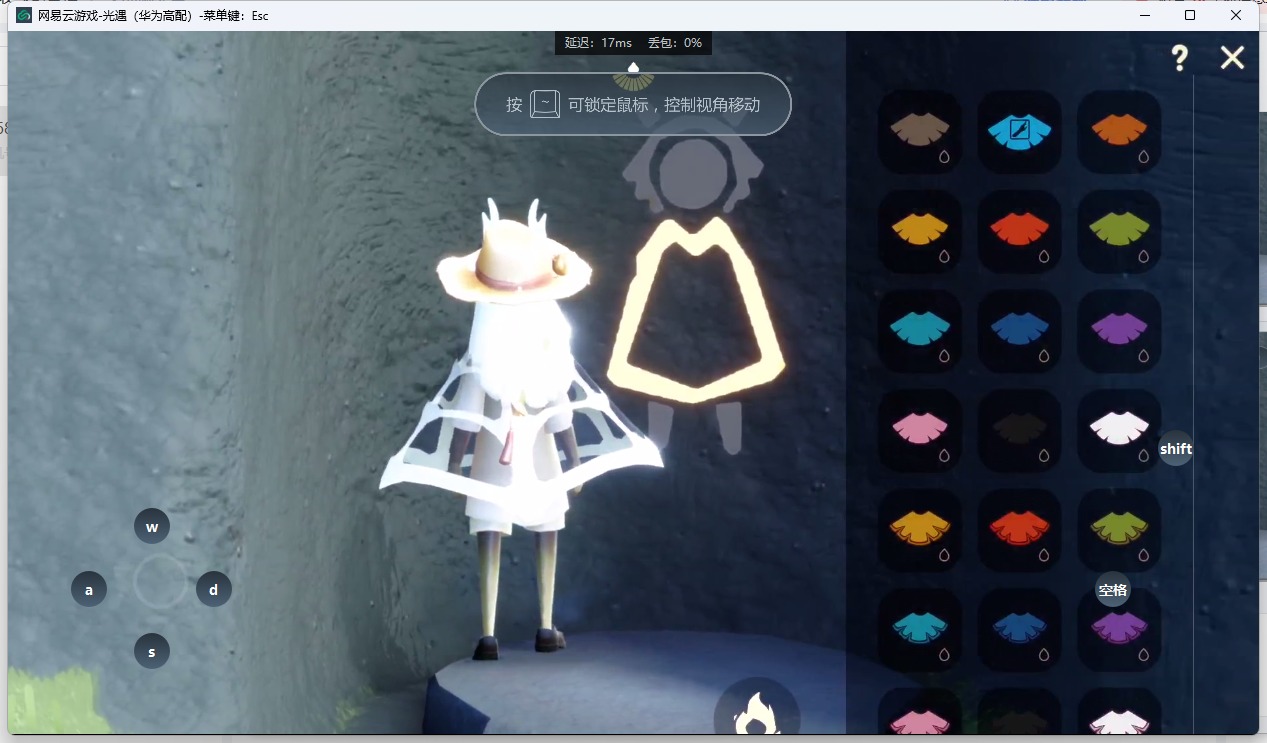Click the virtual W key

(152, 527)
